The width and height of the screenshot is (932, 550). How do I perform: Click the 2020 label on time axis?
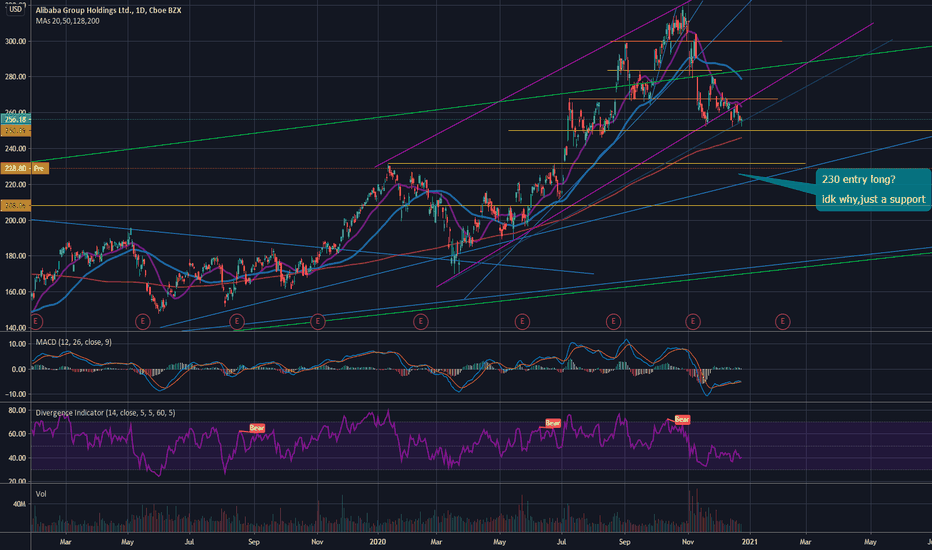(377, 542)
